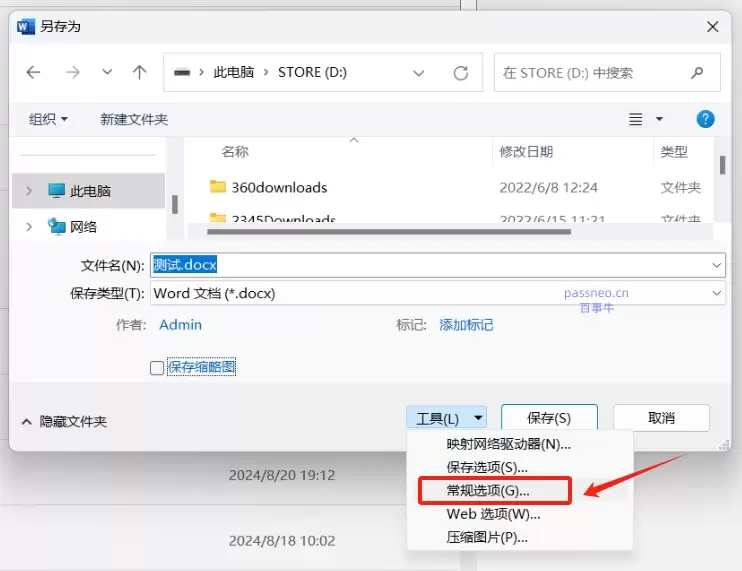Click 2024/8/18 10:02 in background window

pos(282,541)
